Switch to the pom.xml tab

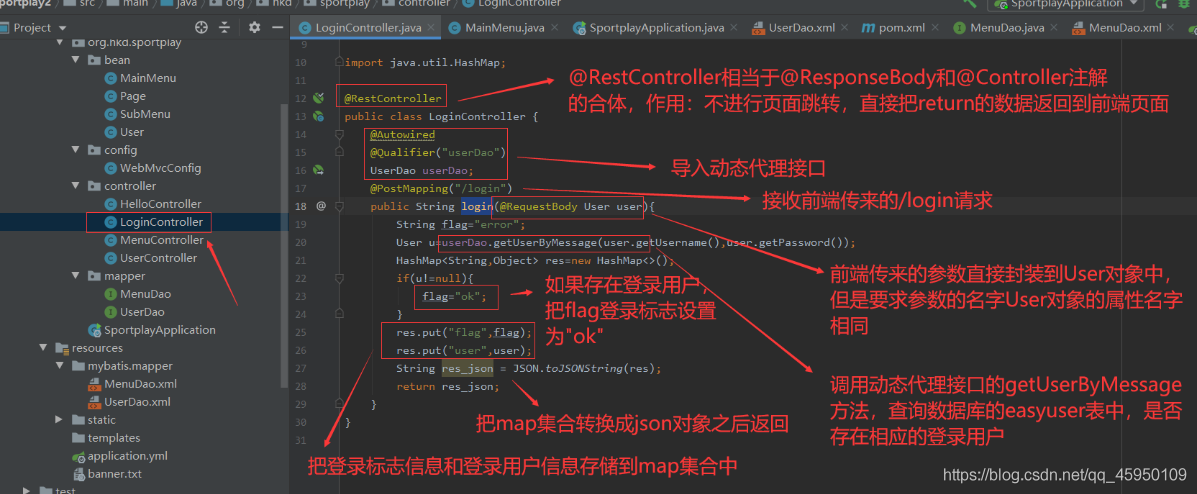902,28
